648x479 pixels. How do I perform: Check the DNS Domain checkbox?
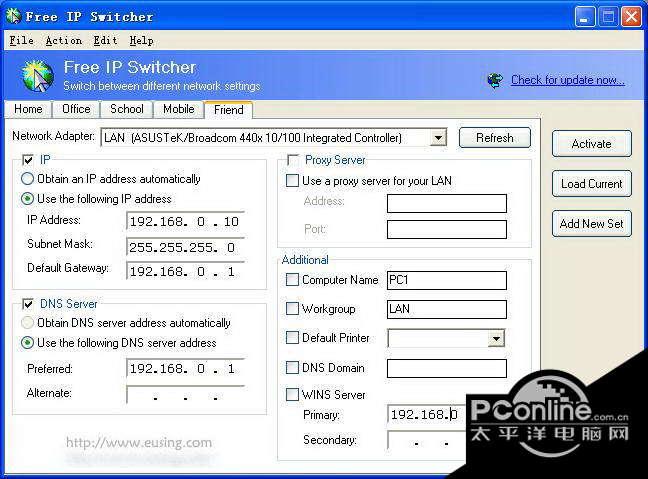point(292,367)
